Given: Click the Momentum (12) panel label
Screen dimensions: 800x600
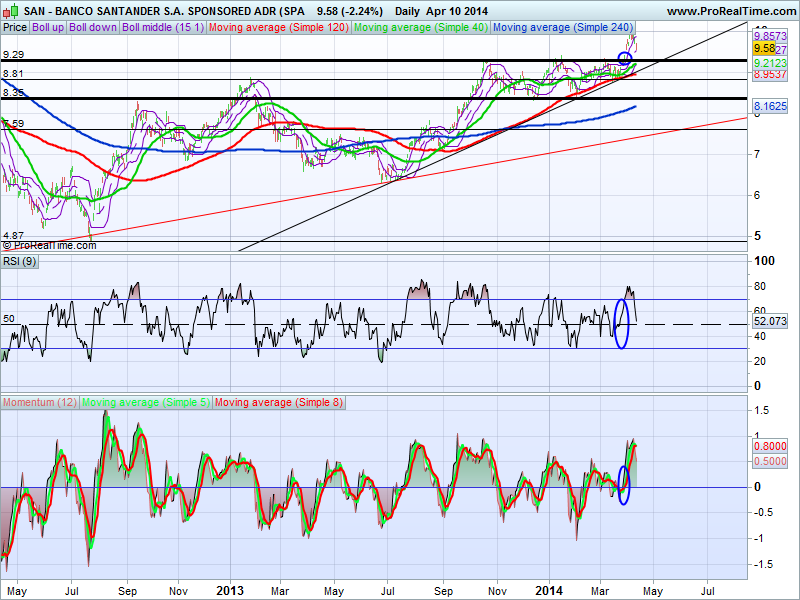Looking at the screenshot, I should (39, 403).
